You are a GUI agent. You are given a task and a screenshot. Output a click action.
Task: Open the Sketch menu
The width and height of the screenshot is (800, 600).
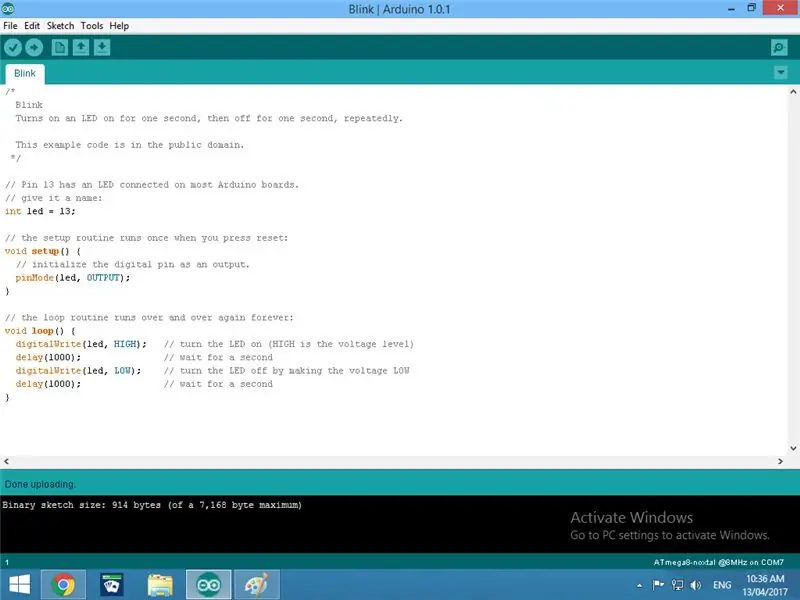pyautogui.click(x=60, y=26)
